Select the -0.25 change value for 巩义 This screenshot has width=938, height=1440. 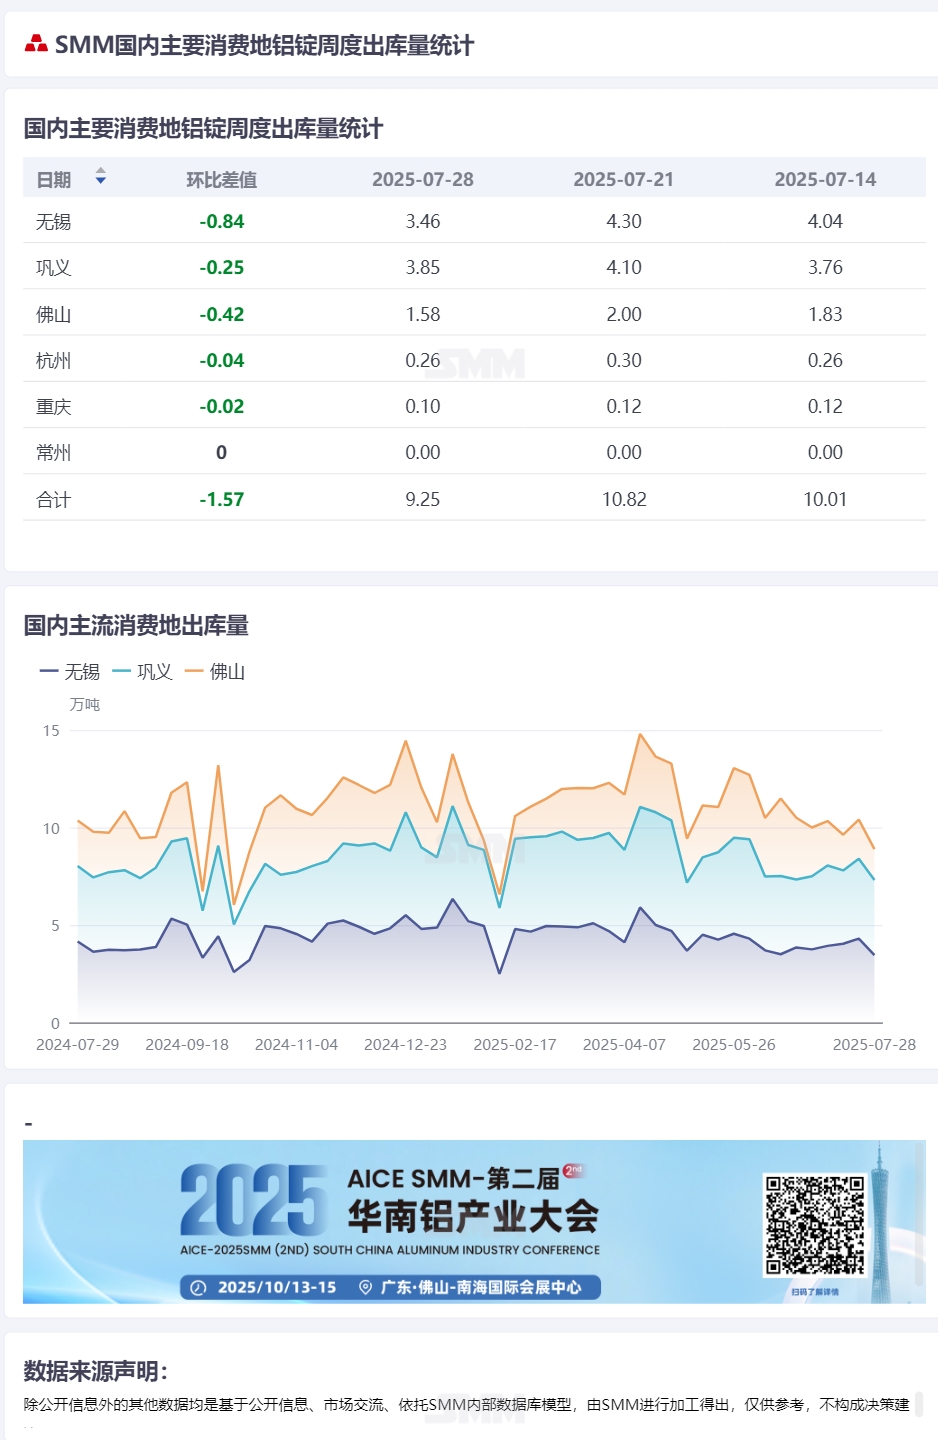click(222, 268)
